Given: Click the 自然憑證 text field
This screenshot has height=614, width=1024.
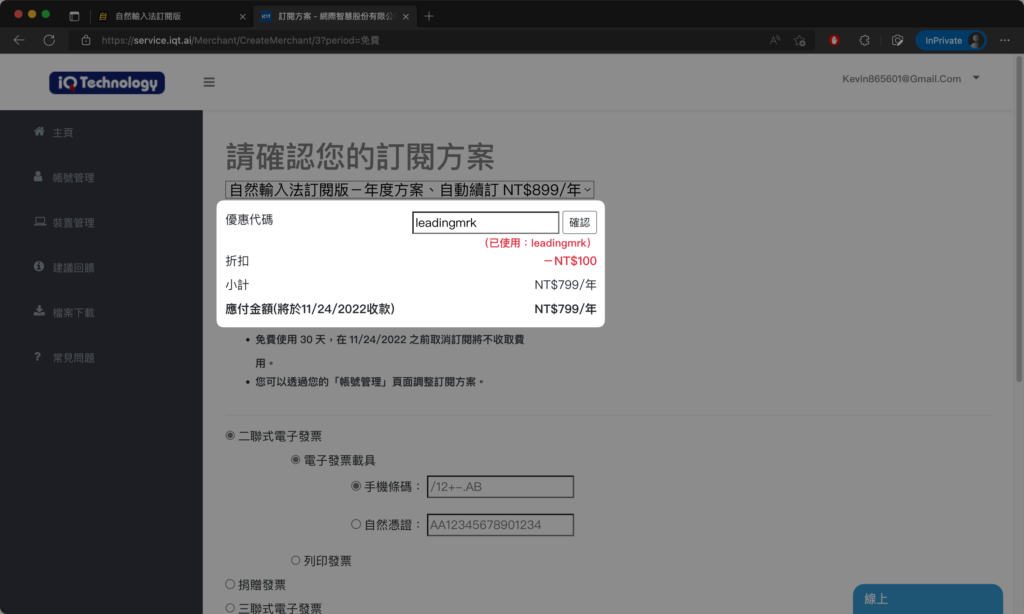Looking at the screenshot, I should click(x=500, y=525).
